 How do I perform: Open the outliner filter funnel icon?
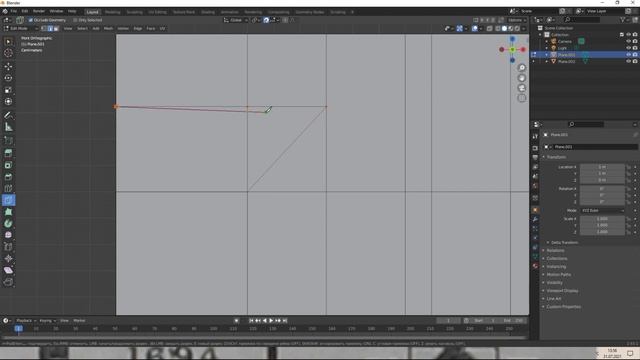[x=623, y=20]
